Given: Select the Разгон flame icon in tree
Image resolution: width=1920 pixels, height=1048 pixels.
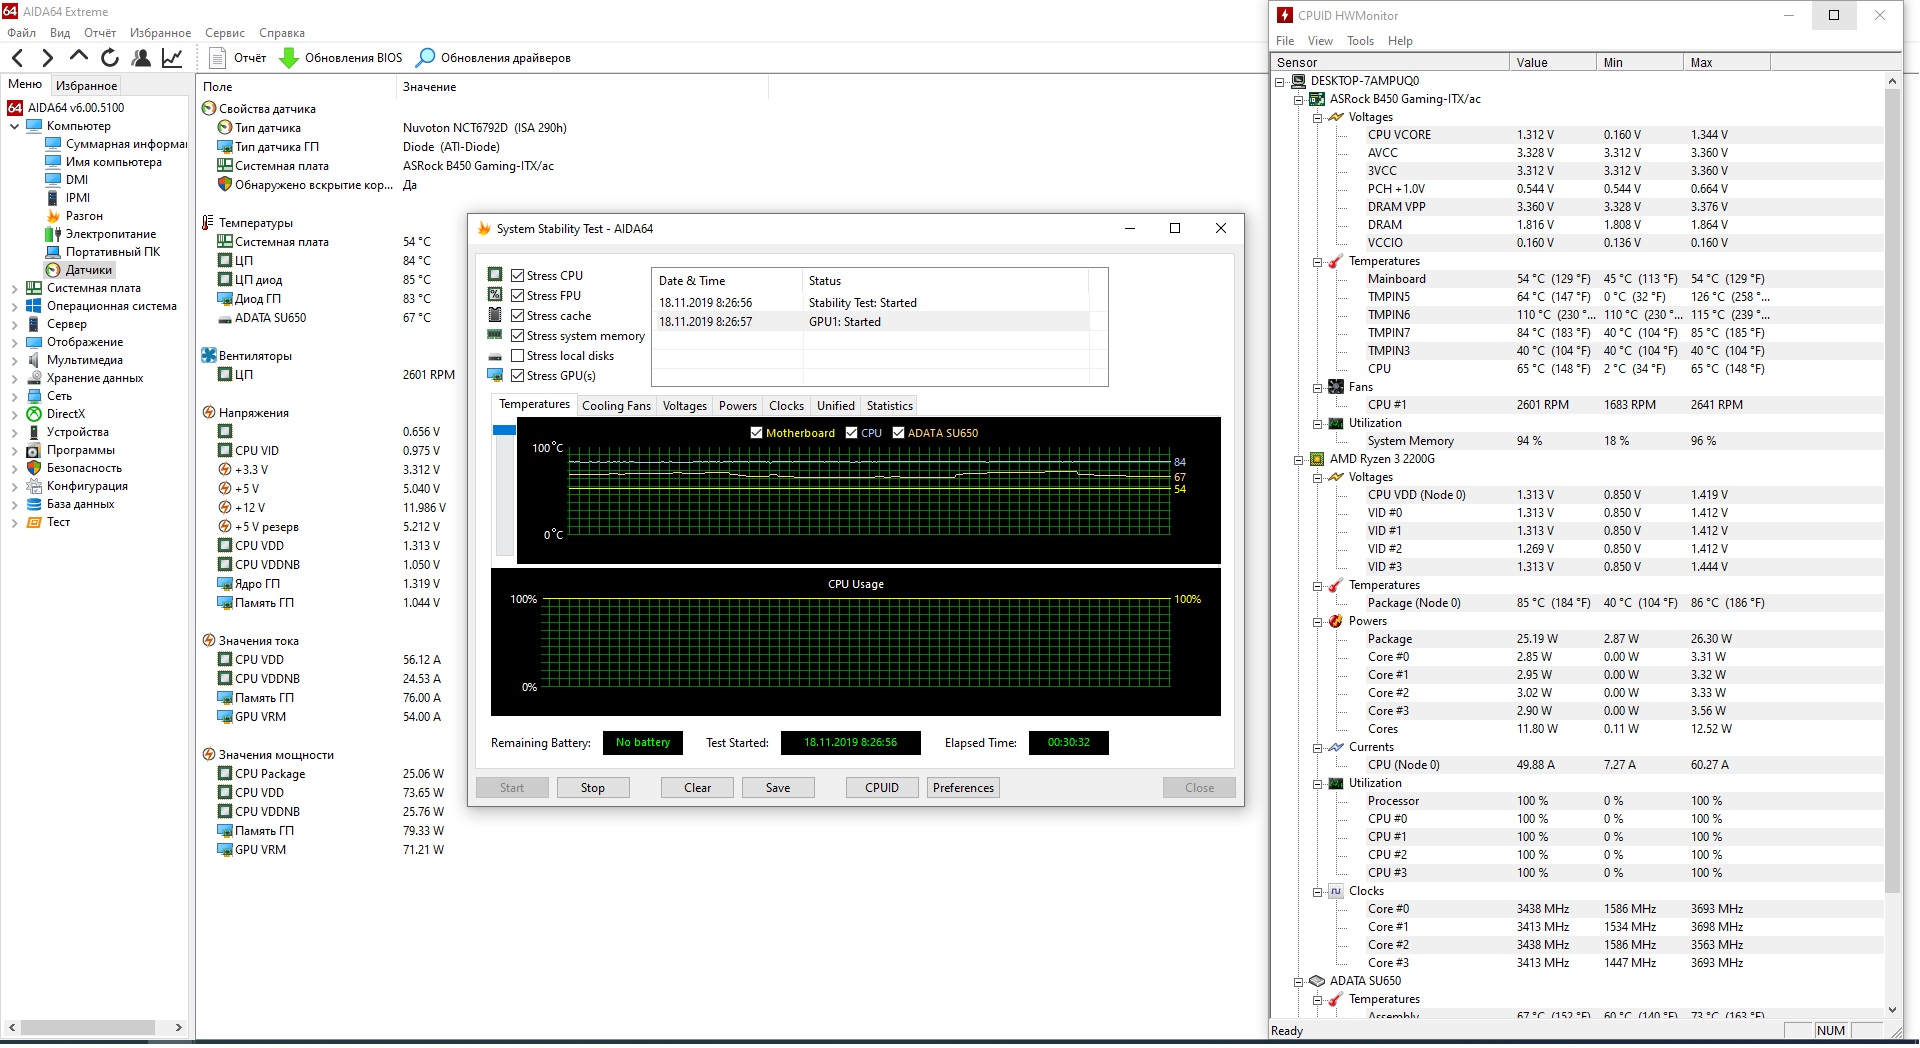Looking at the screenshot, I should tap(53, 216).
